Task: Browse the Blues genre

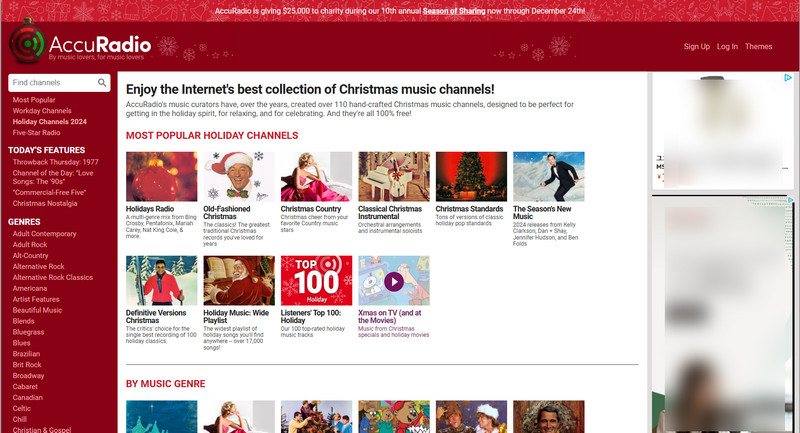Action: pyautogui.click(x=21, y=343)
